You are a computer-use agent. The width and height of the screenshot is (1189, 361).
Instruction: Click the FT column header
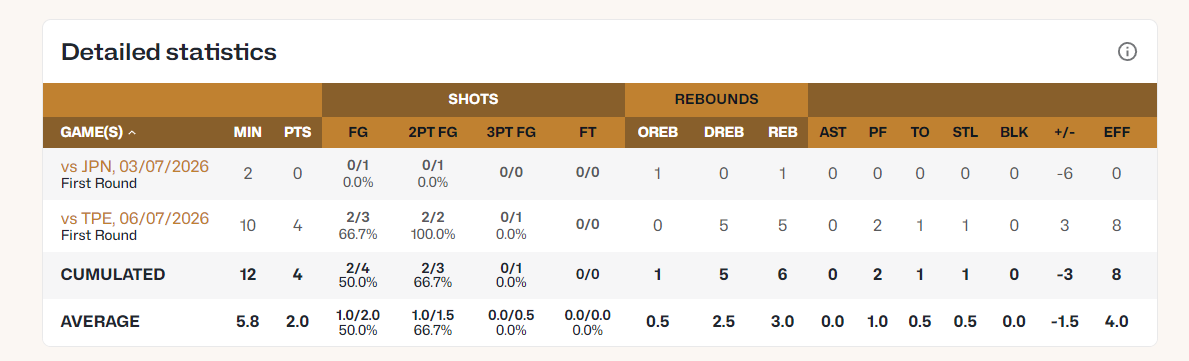587,132
